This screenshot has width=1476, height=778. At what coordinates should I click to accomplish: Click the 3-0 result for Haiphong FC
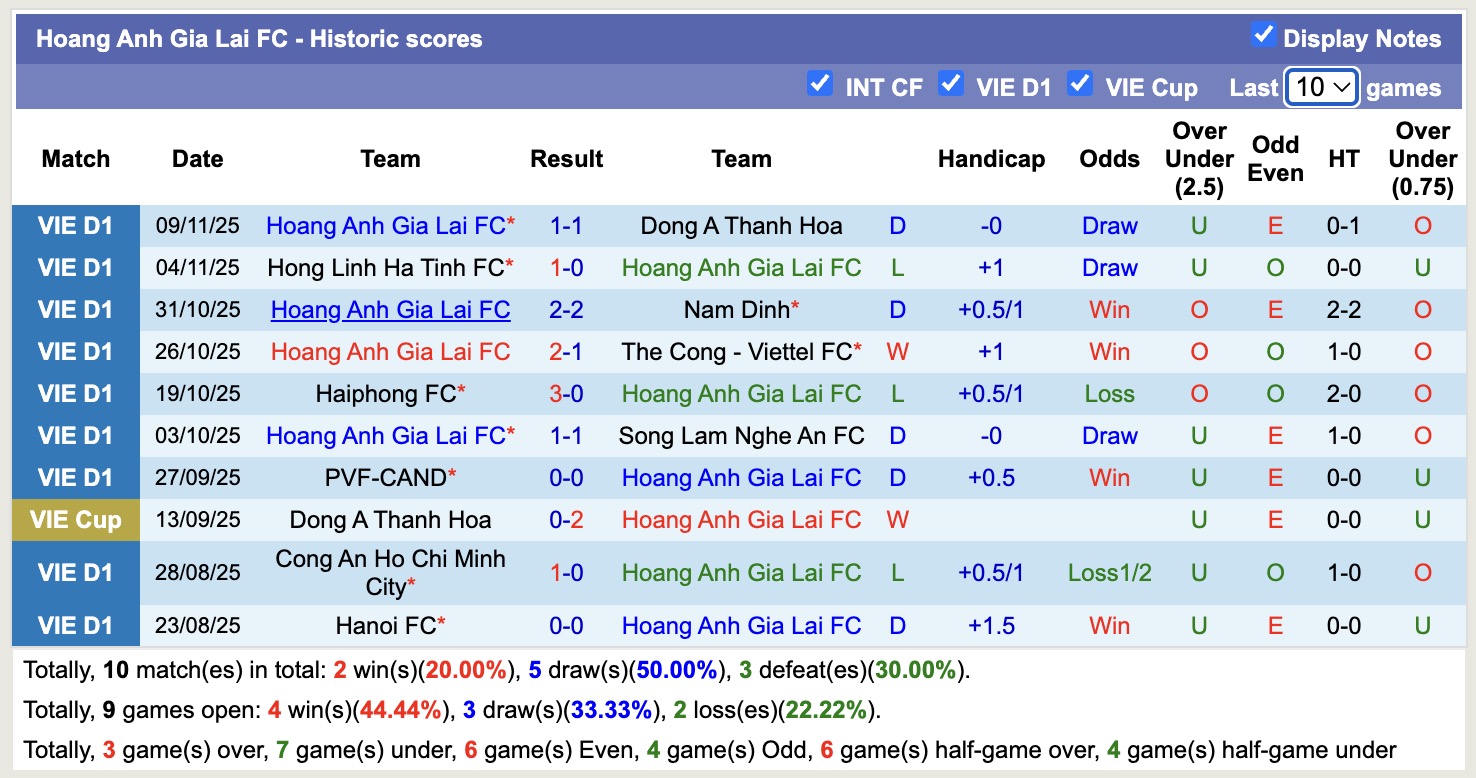(x=566, y=394)
